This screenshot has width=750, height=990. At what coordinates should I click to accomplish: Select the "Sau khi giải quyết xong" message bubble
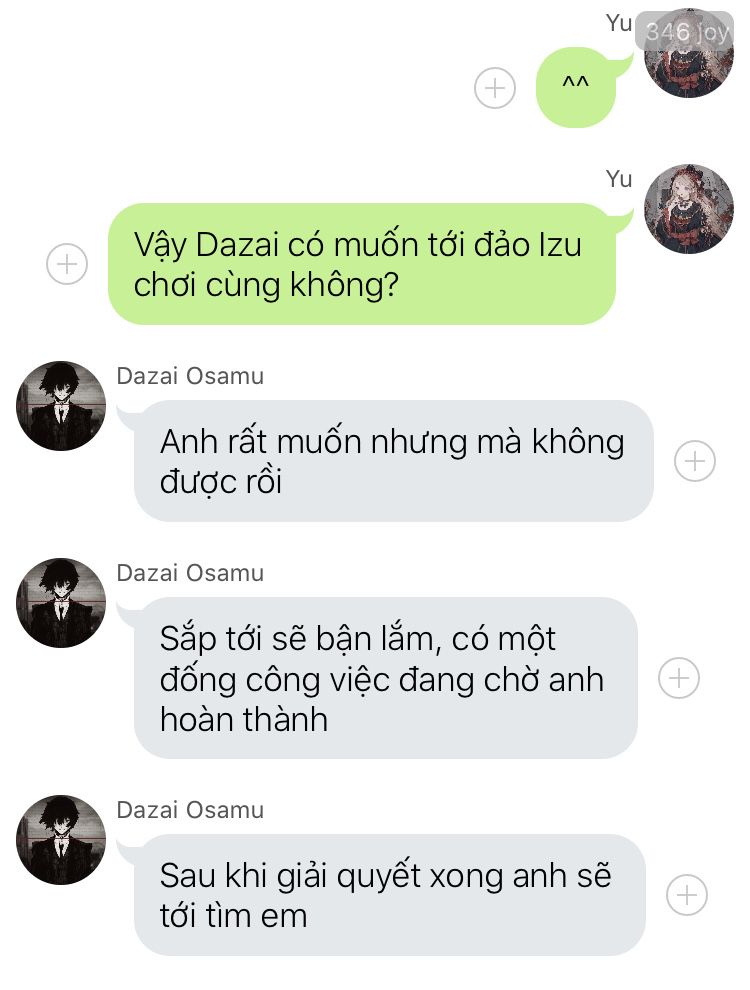(390, 895)
